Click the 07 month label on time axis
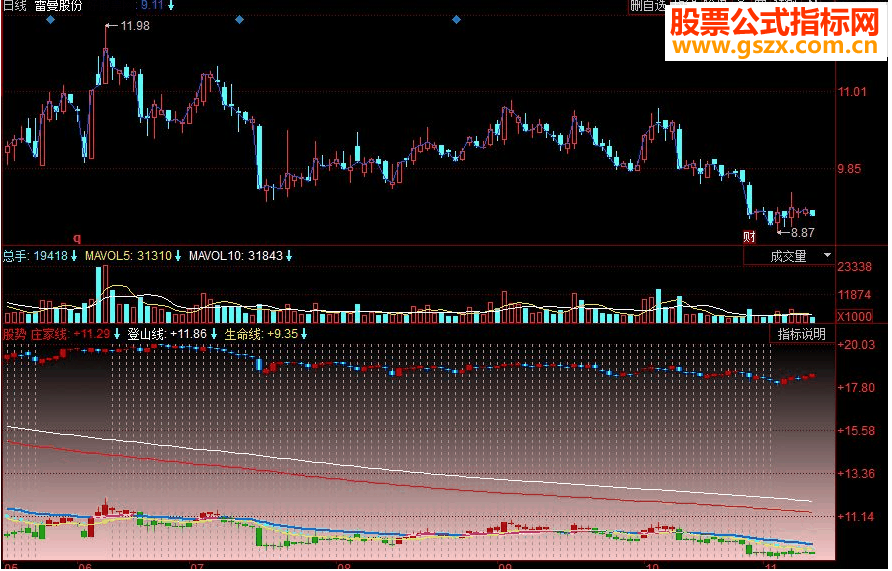892x571 pixels. (197, 567)
